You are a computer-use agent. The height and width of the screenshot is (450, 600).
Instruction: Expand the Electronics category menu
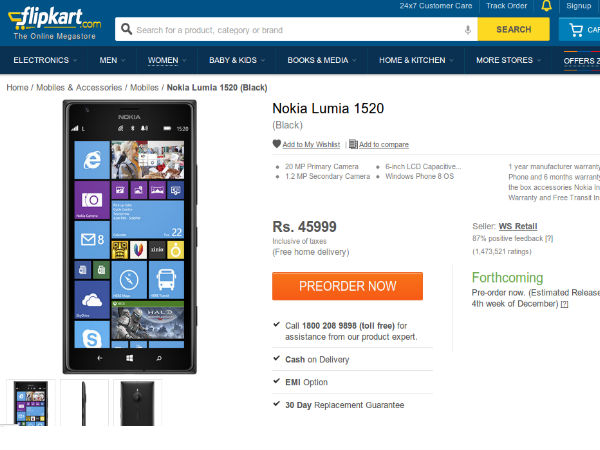40,60
